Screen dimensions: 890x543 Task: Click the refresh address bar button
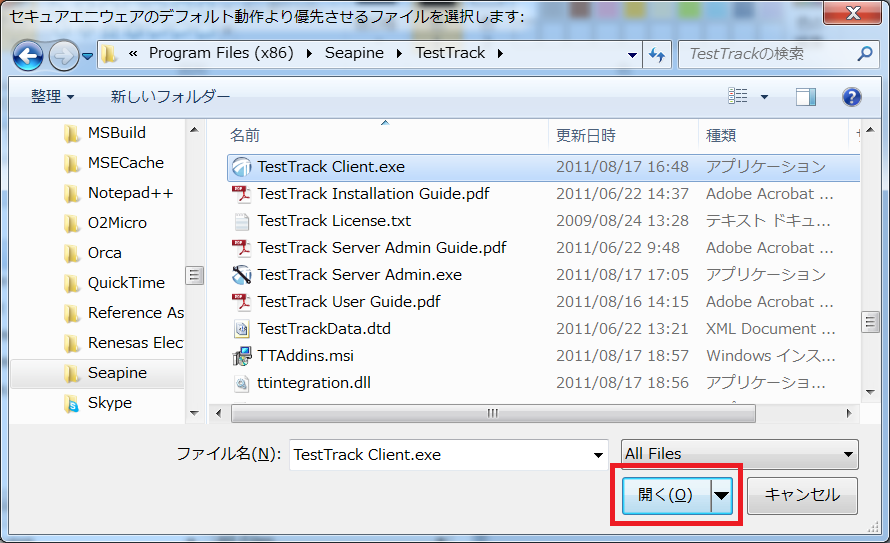[x=657, y=54]
